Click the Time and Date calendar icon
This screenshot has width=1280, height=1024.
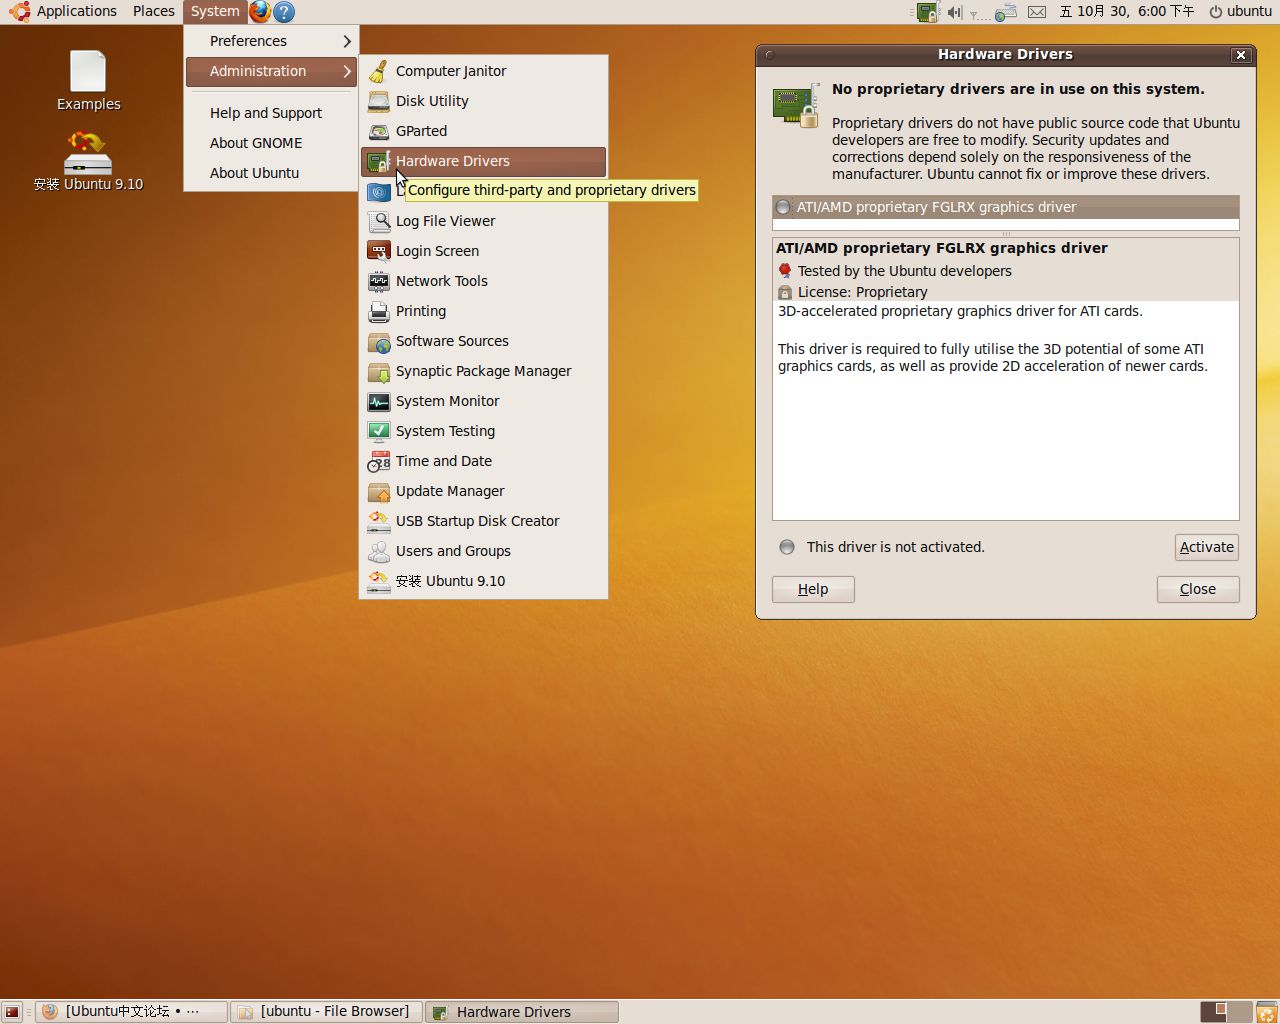click(379, 461)
